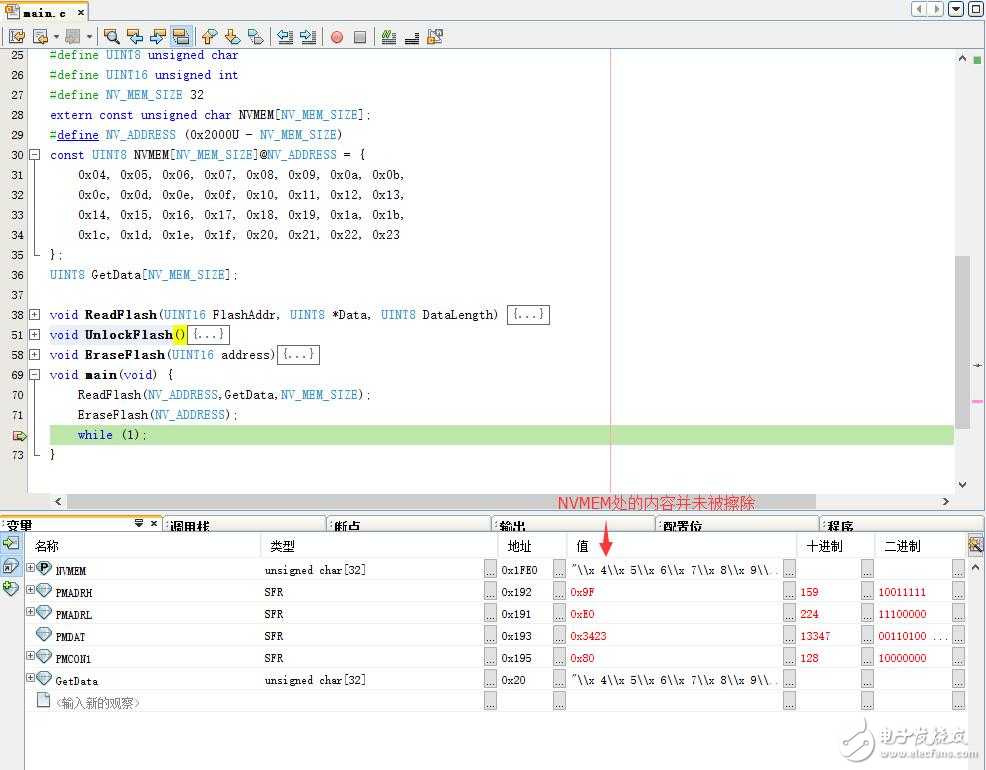
Task: Collapse the main function fold at line 69
Action: pyautogui.click(x=35, y=375)
